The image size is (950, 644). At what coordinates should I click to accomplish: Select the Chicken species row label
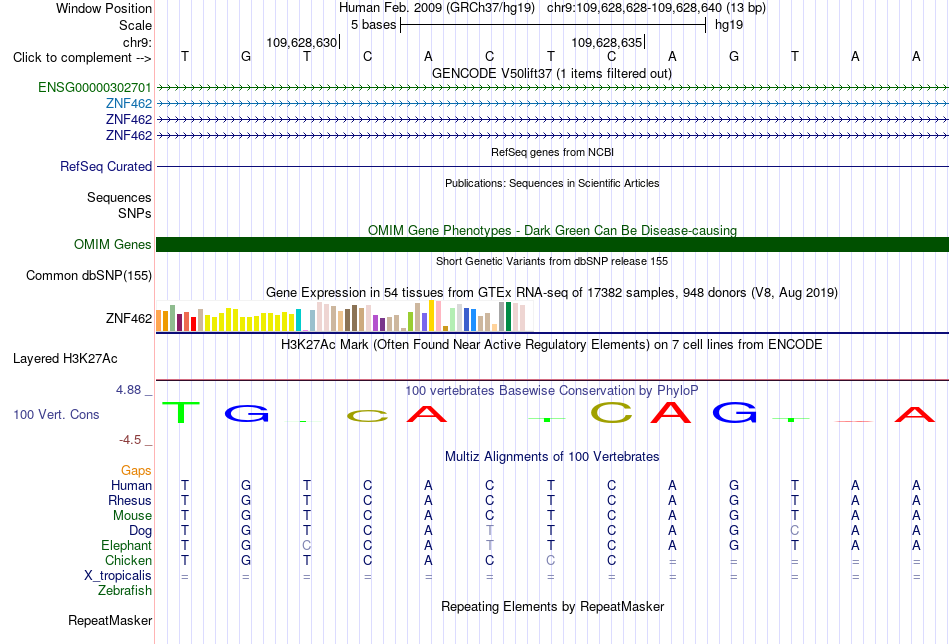(x=128, y=560)
